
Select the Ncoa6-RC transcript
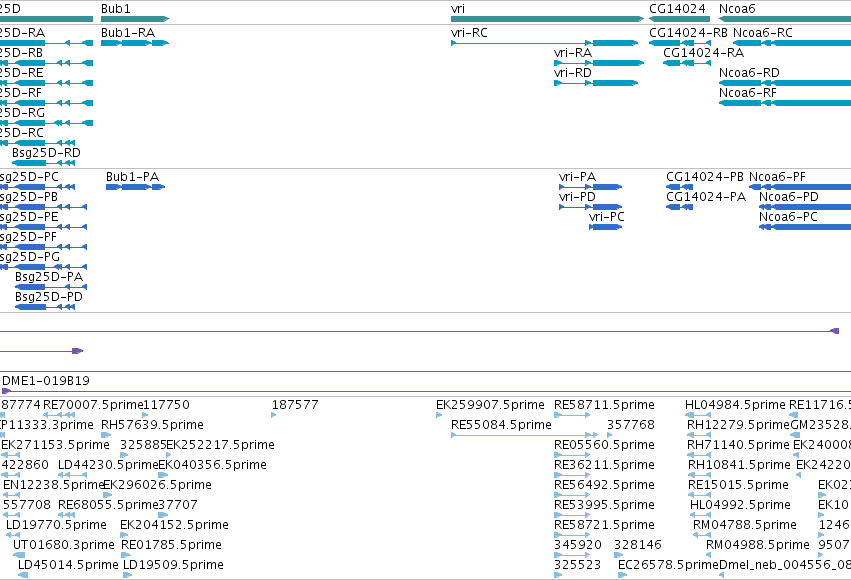point(792,43)
